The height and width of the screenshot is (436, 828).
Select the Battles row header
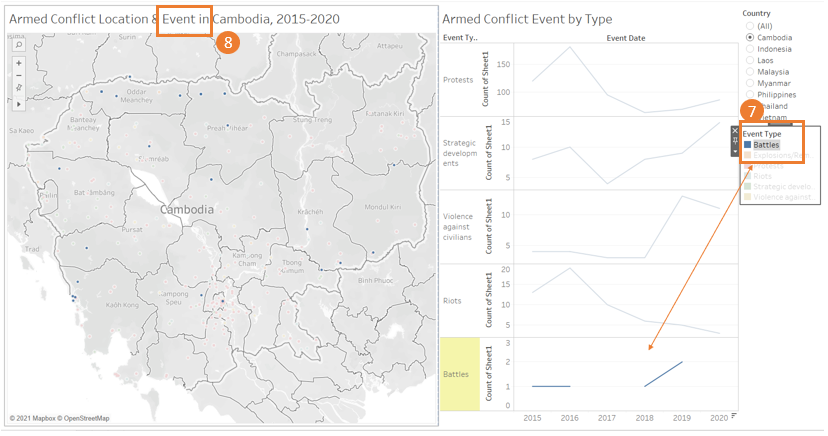[456, 374]
